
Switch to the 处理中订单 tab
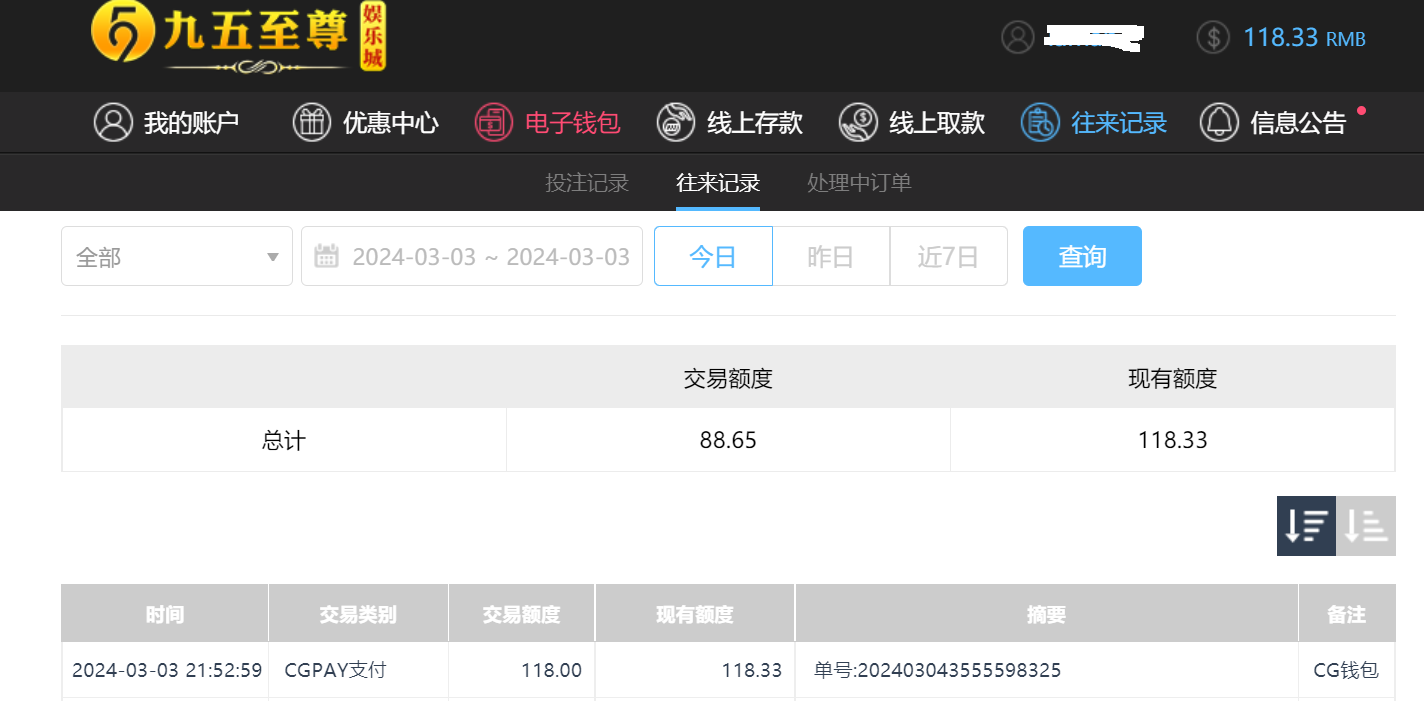point(860,183)
